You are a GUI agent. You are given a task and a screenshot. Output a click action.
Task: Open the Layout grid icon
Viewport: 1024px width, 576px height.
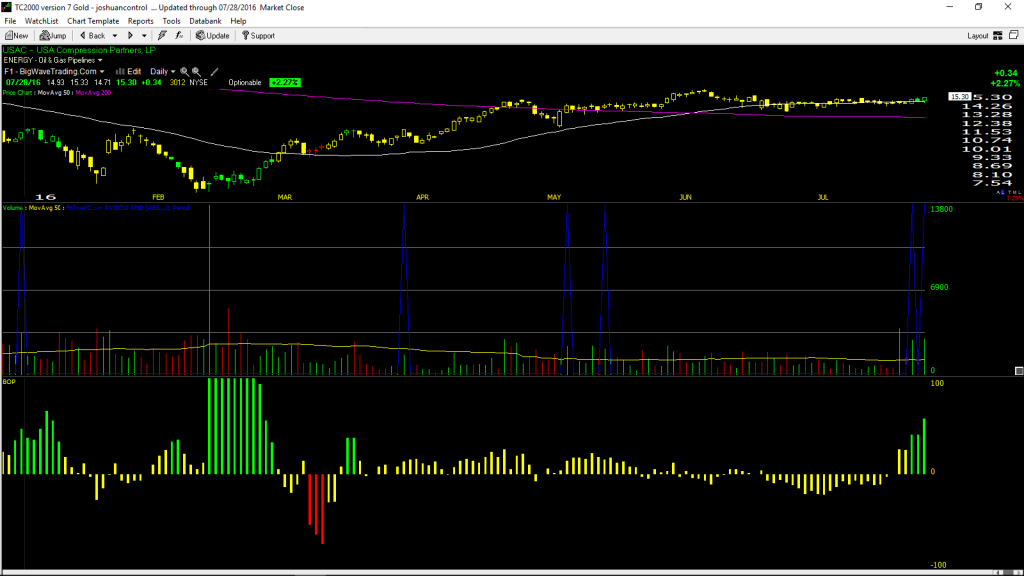[998, 36]
